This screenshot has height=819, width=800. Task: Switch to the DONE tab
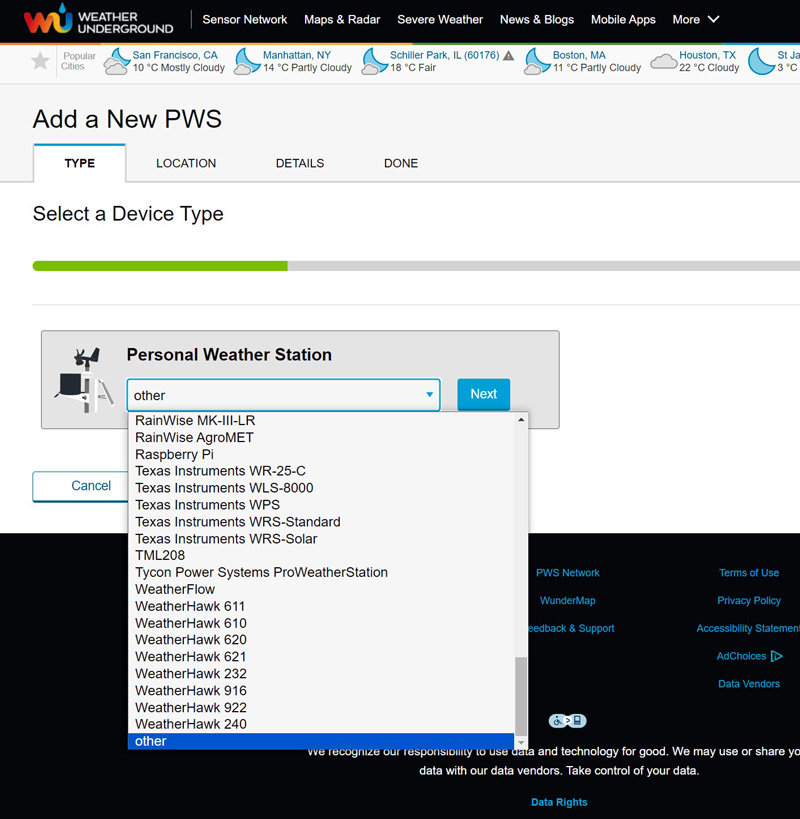coord(401,163)
